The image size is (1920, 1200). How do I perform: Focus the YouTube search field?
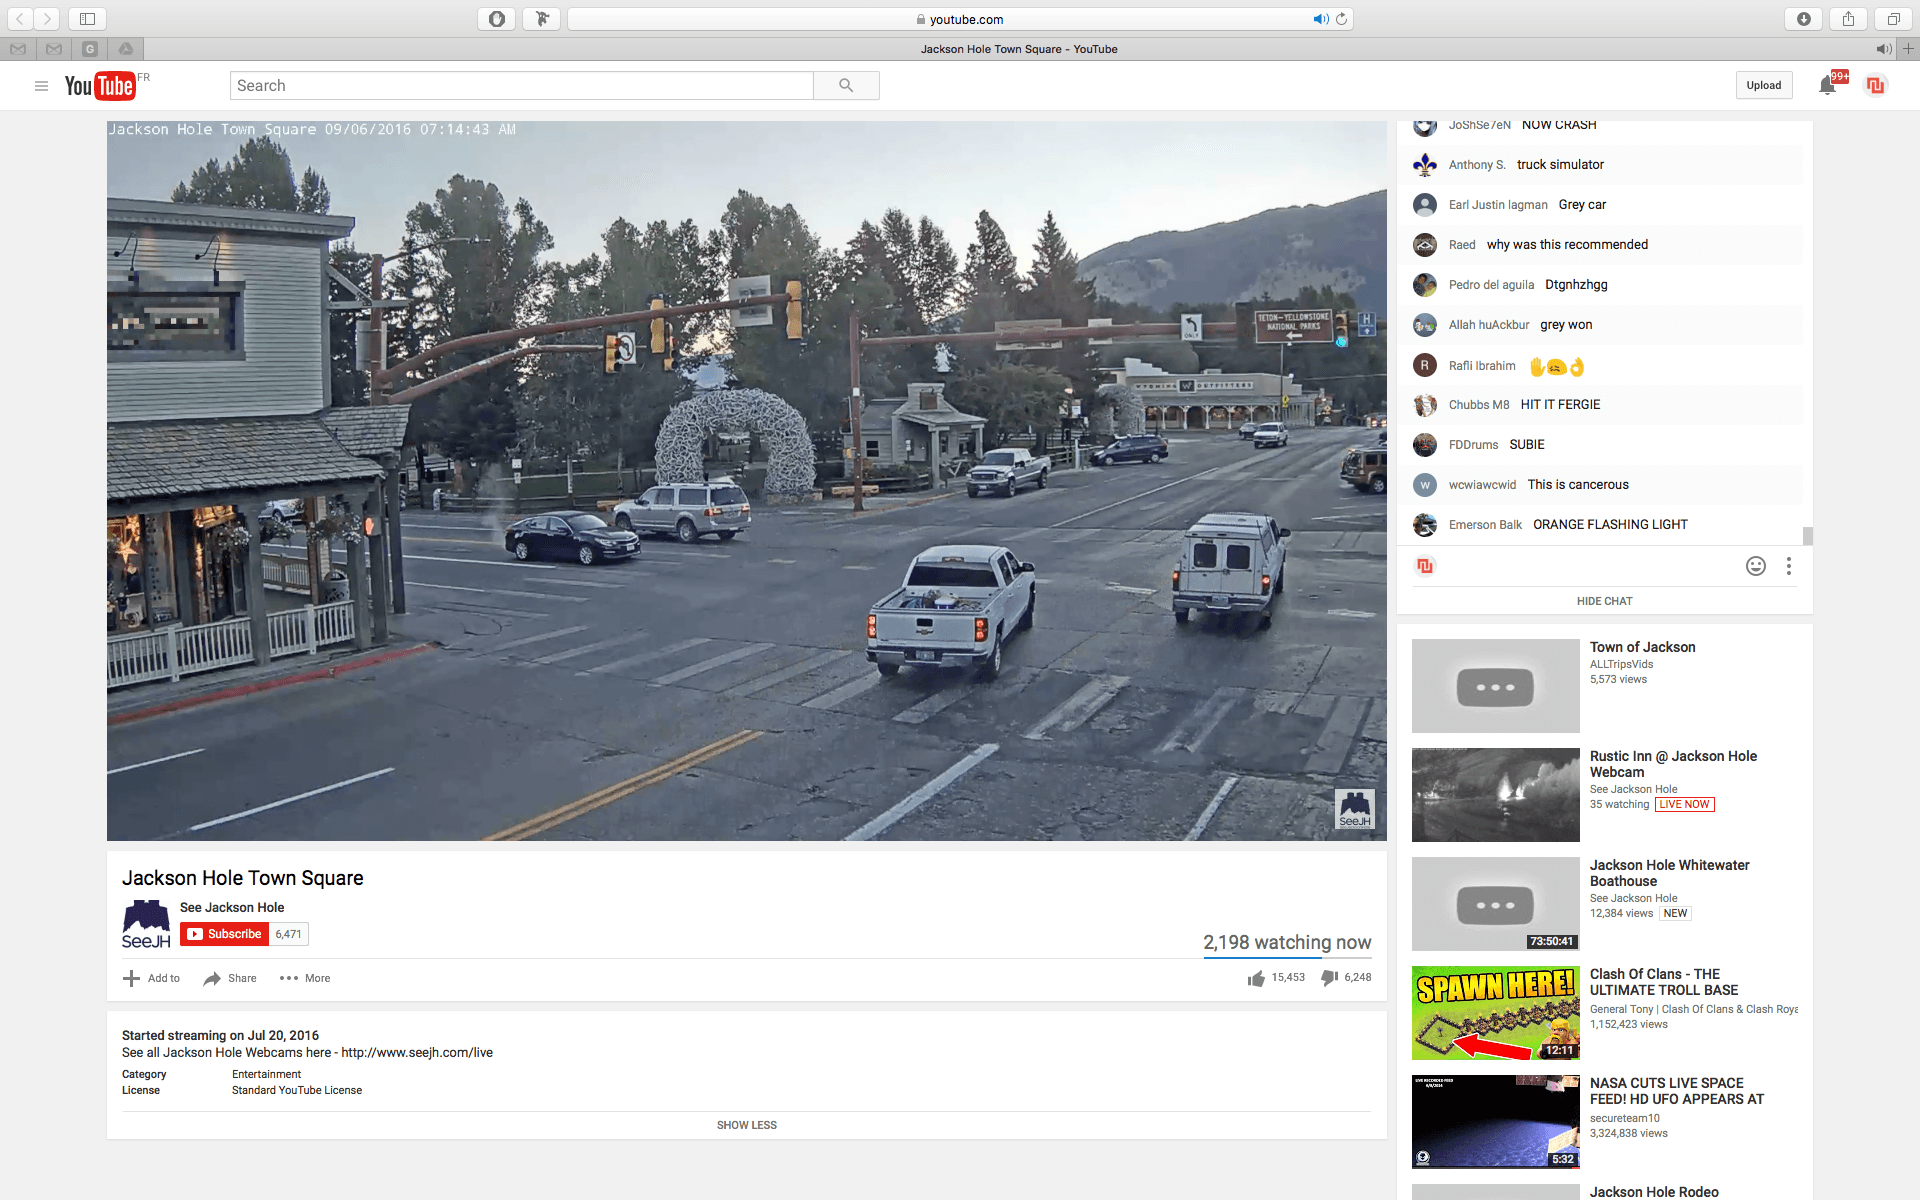(x=522, y=86)
